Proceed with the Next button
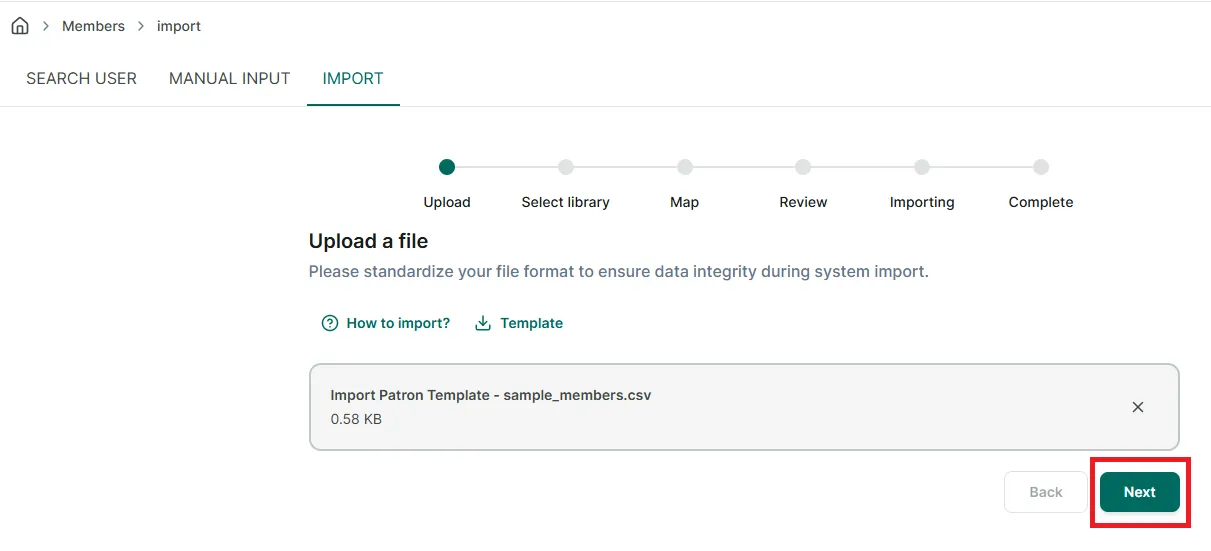 pyautogui.click(x=1140, y=492)
